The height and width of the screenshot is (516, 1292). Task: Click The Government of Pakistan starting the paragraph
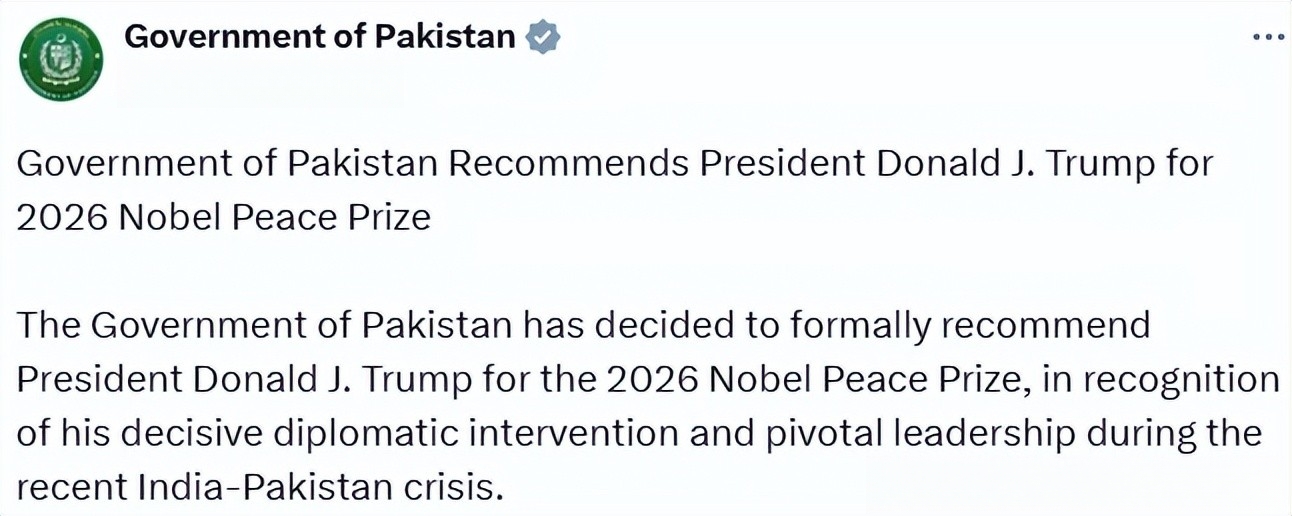coord(265,326)
